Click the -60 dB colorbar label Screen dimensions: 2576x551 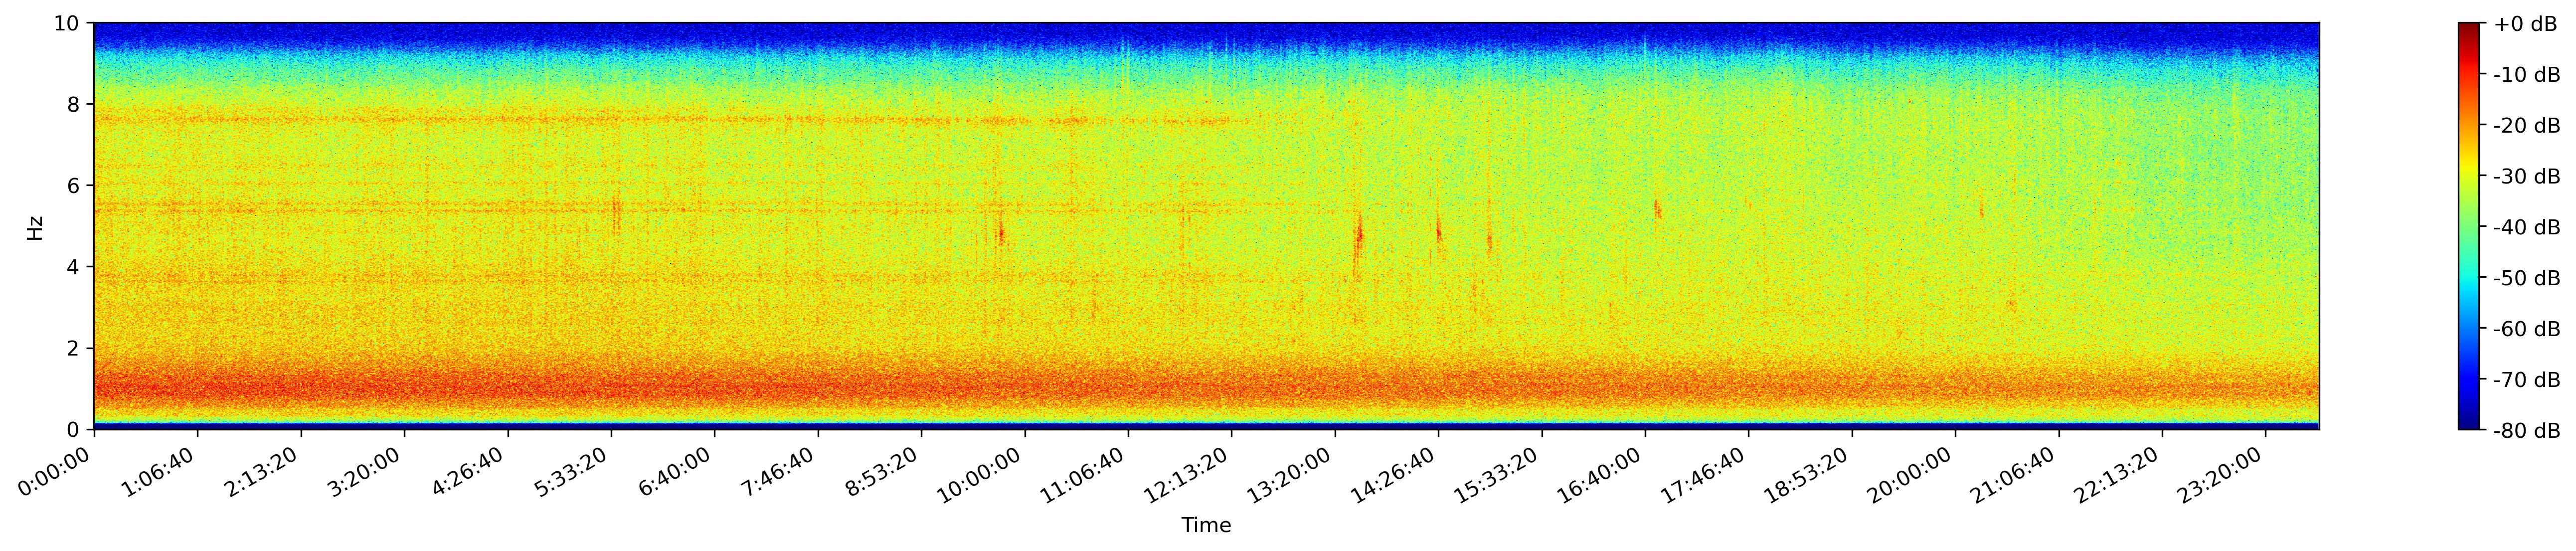tap(2528, 329)
